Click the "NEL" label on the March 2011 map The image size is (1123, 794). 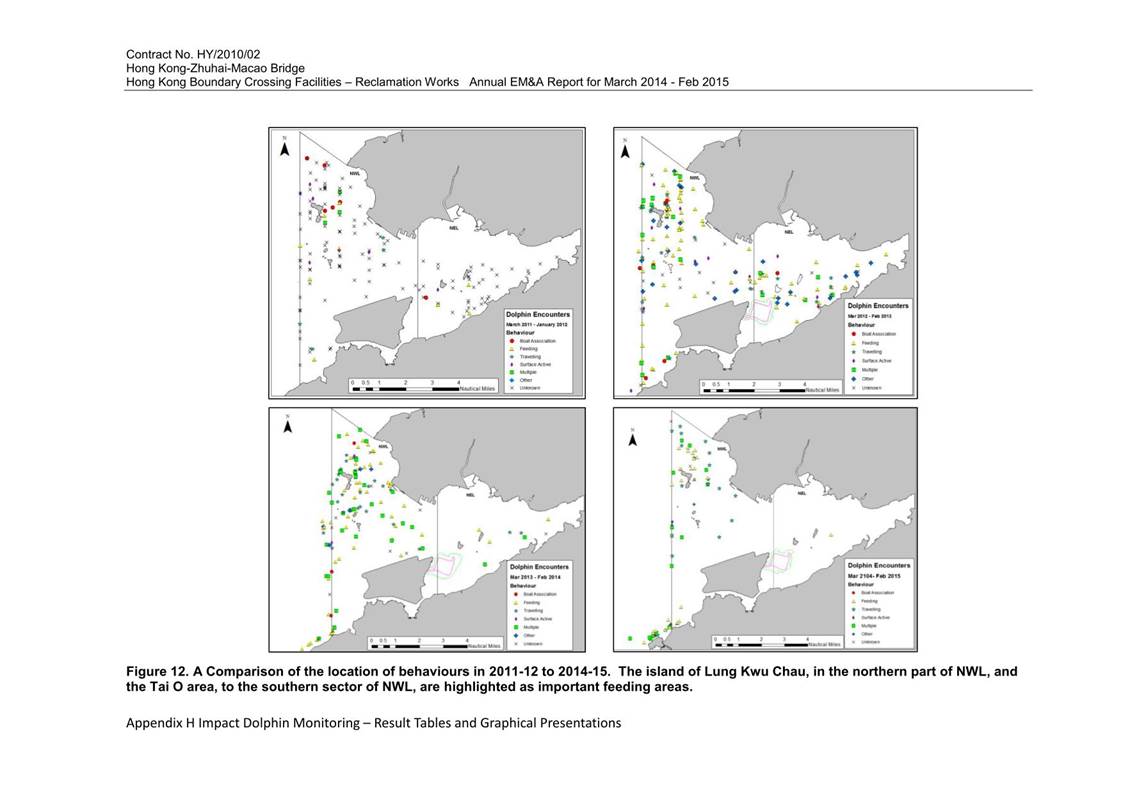click(x=454, y=228)
